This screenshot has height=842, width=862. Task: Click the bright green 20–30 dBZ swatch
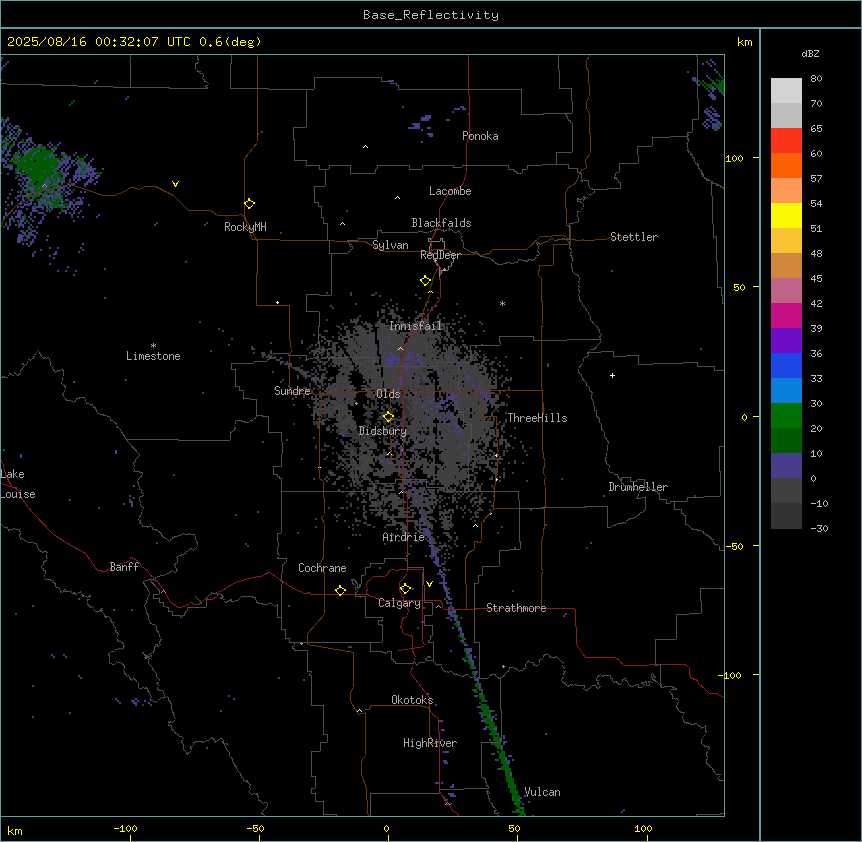pos(786,416)
